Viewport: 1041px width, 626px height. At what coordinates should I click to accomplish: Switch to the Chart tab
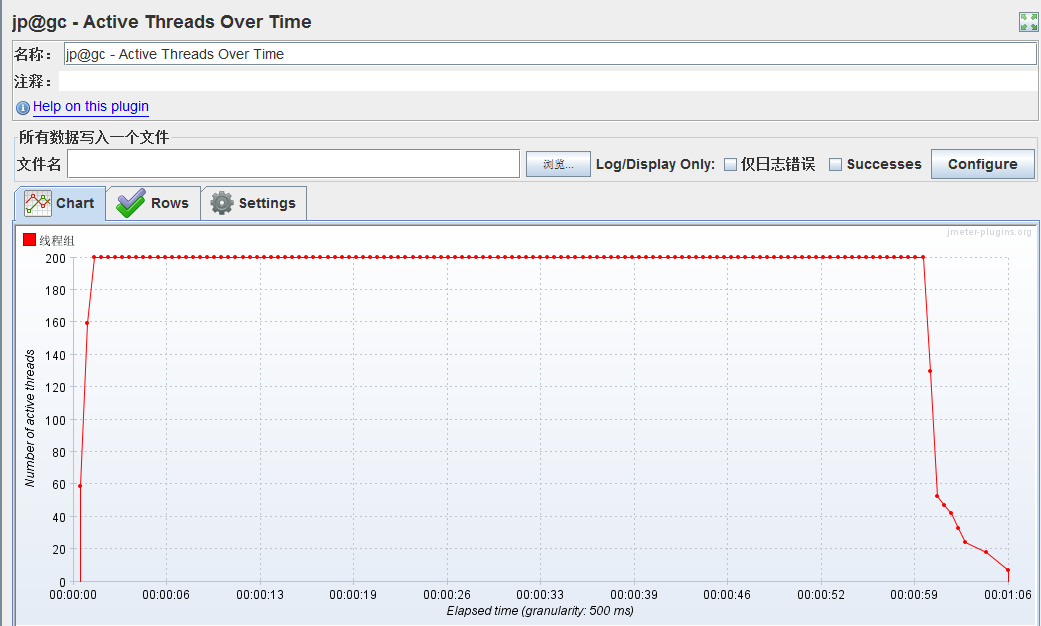point(60,203)
